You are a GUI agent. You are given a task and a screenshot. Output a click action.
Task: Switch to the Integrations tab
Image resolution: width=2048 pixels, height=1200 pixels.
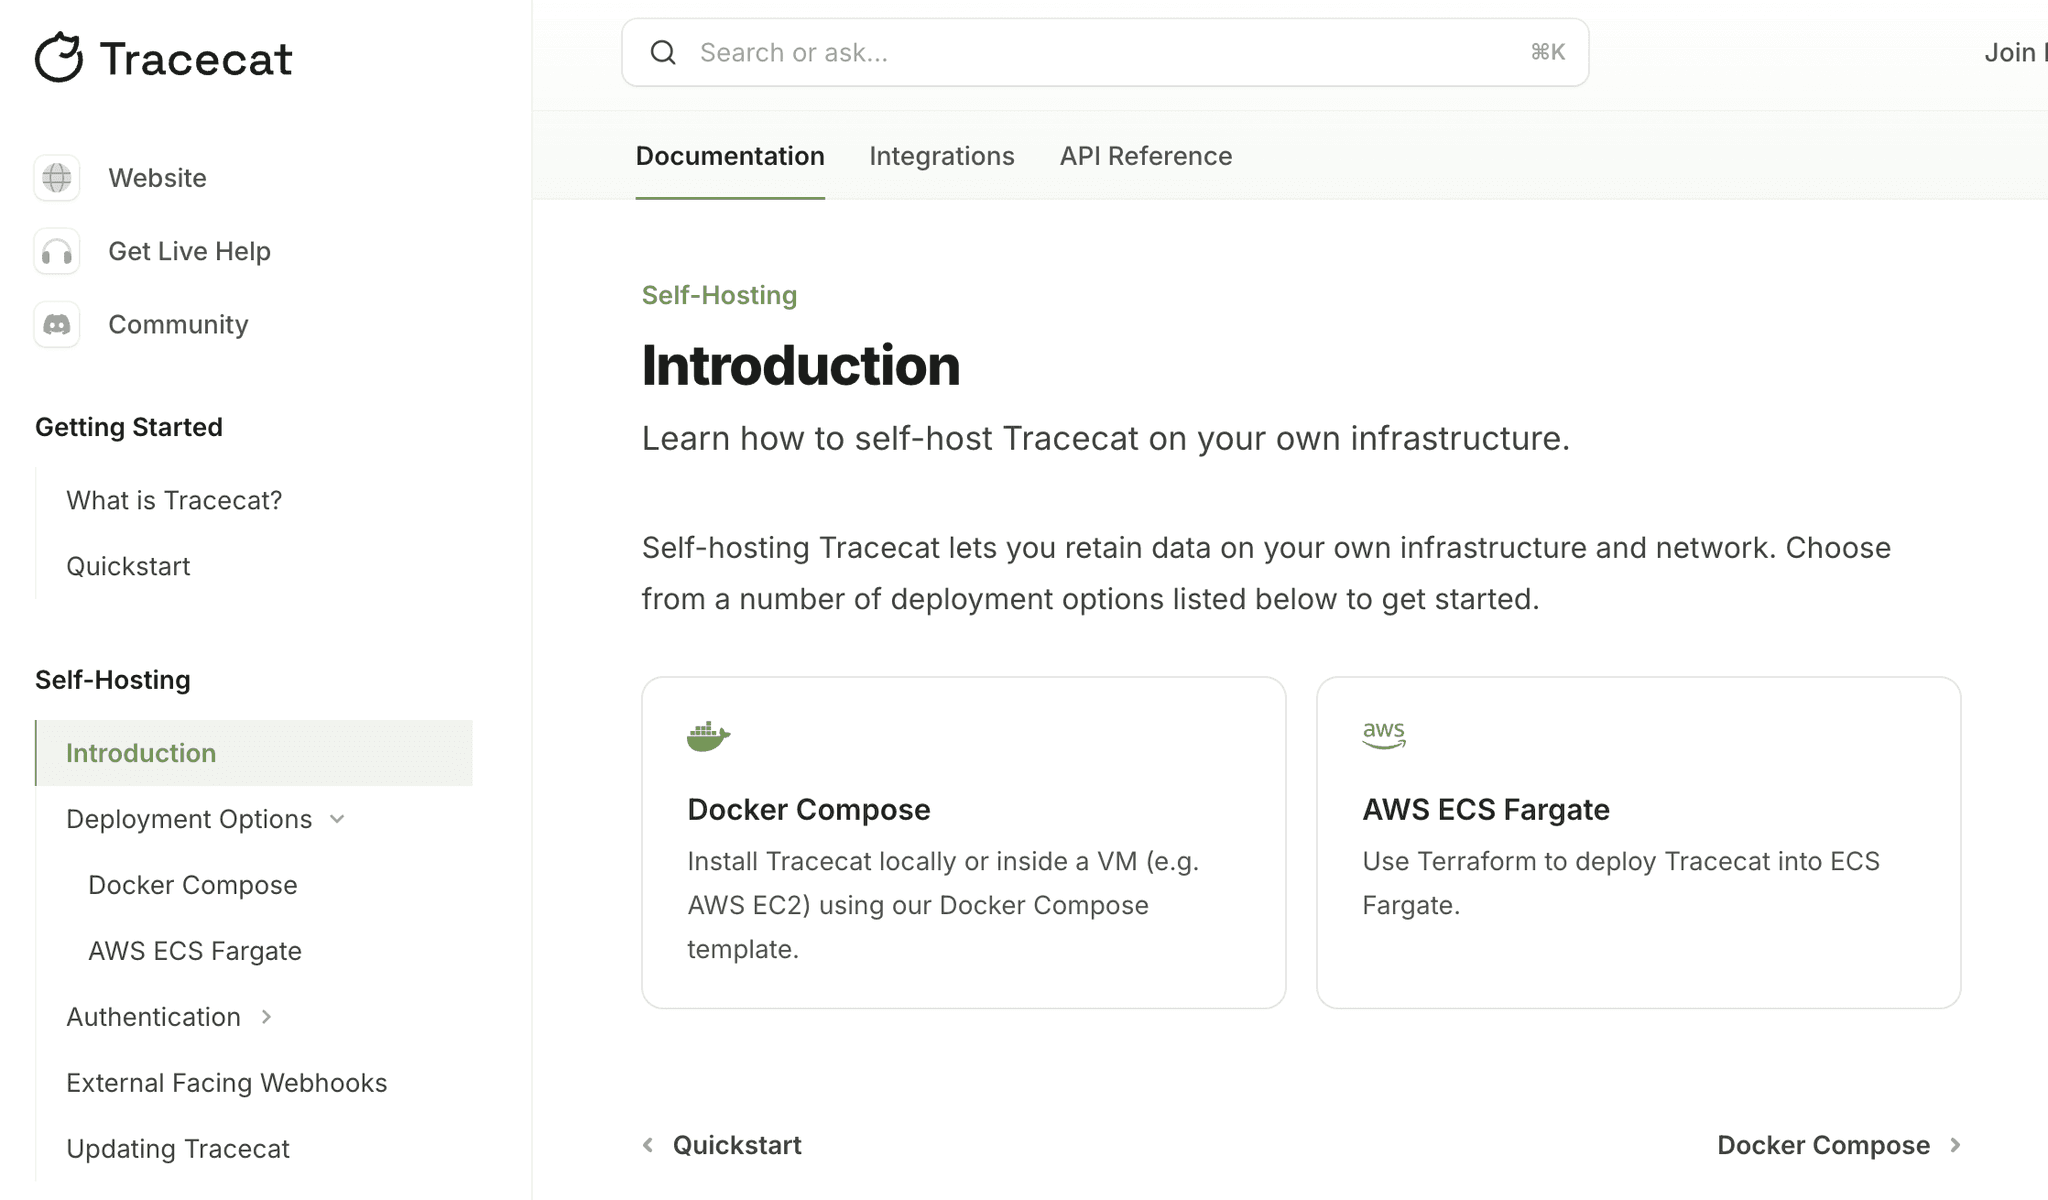[941, 155]
